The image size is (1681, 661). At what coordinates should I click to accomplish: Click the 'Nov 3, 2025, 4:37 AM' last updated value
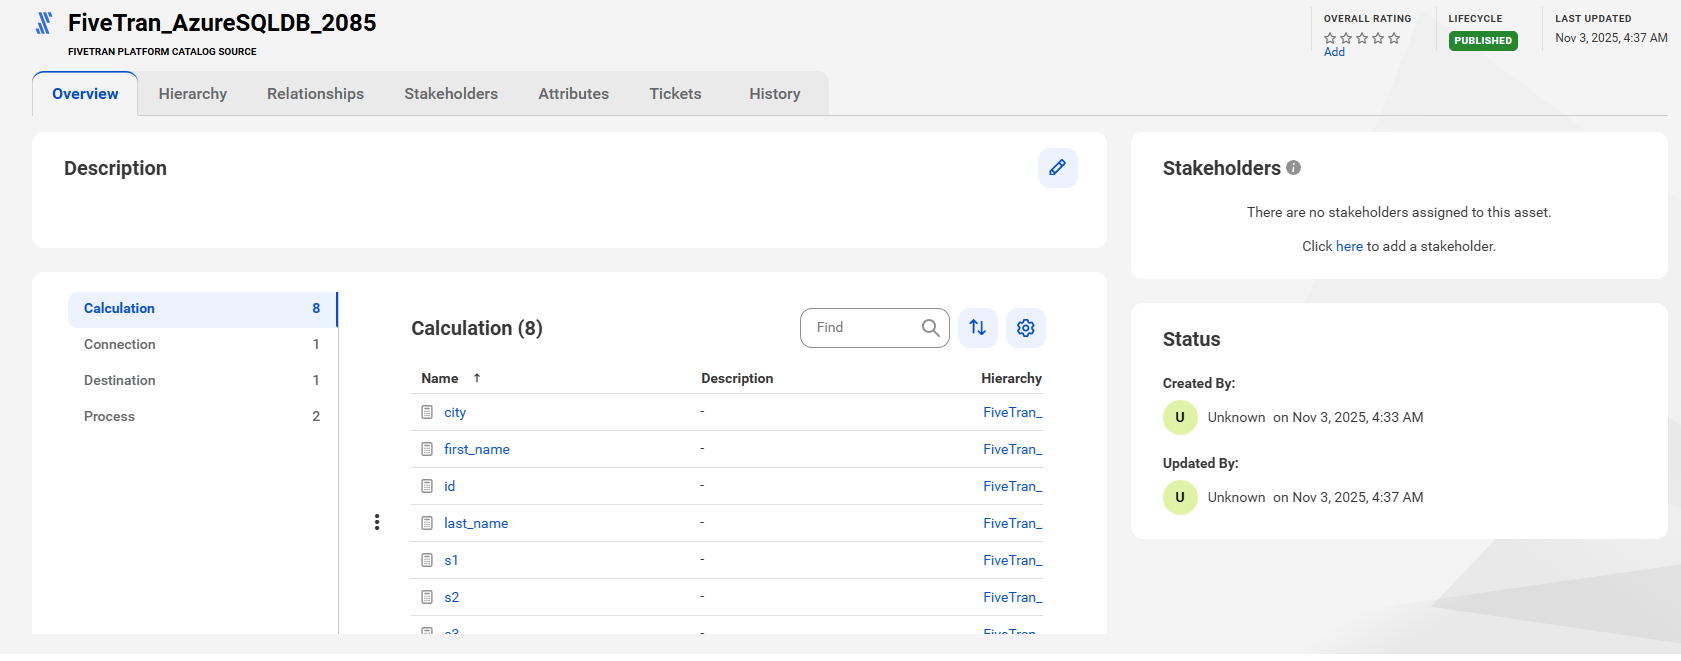(x=1611, y=38)
